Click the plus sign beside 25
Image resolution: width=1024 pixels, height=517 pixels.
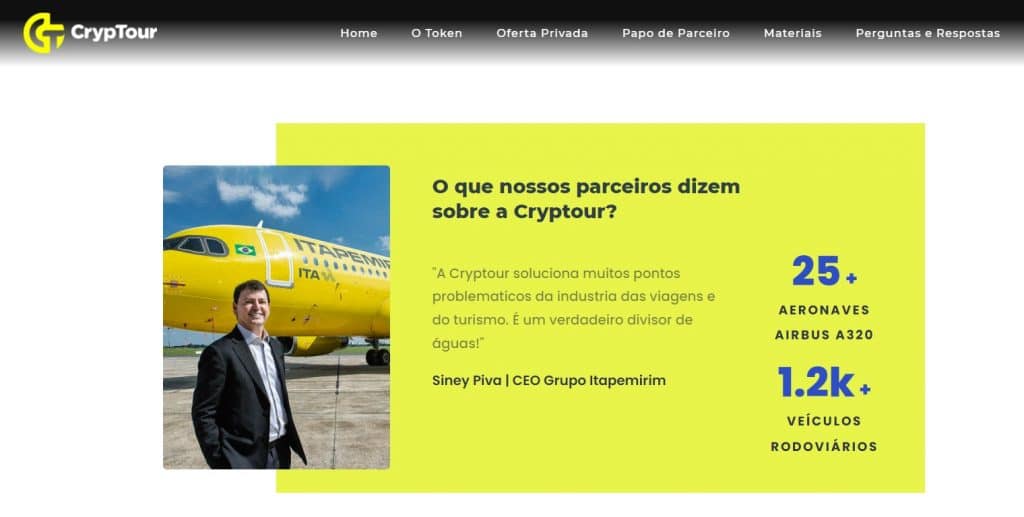pyautogui.click(x=851, y=279)
